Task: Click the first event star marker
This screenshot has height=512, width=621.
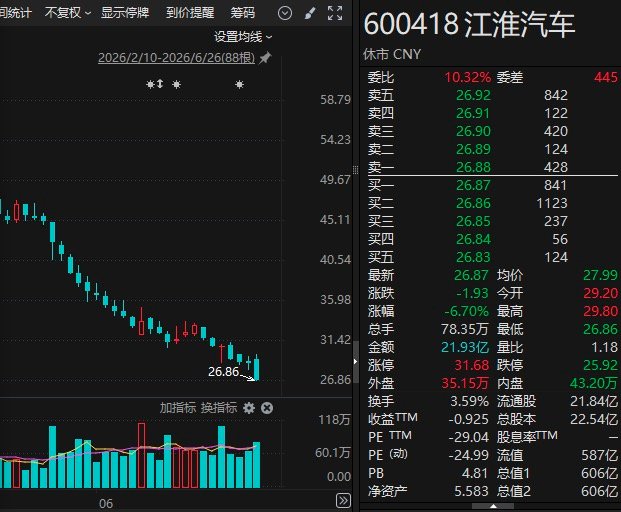Action: click(x=150, y=84)
